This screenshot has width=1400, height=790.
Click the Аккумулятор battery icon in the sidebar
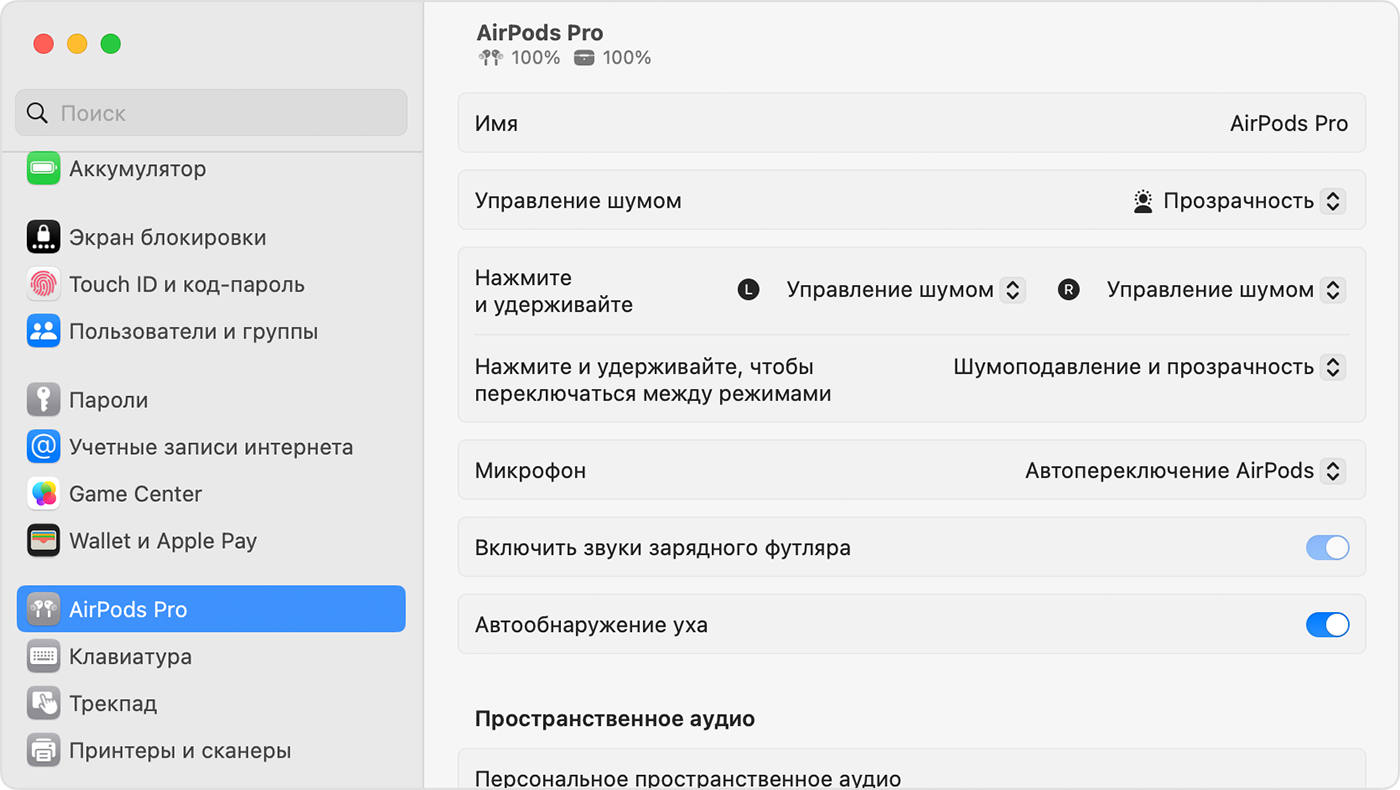coord(43,168)
